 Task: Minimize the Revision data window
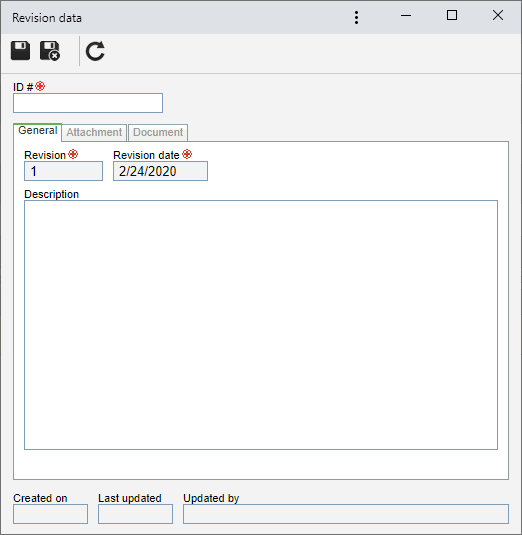[x=406, y=15]
